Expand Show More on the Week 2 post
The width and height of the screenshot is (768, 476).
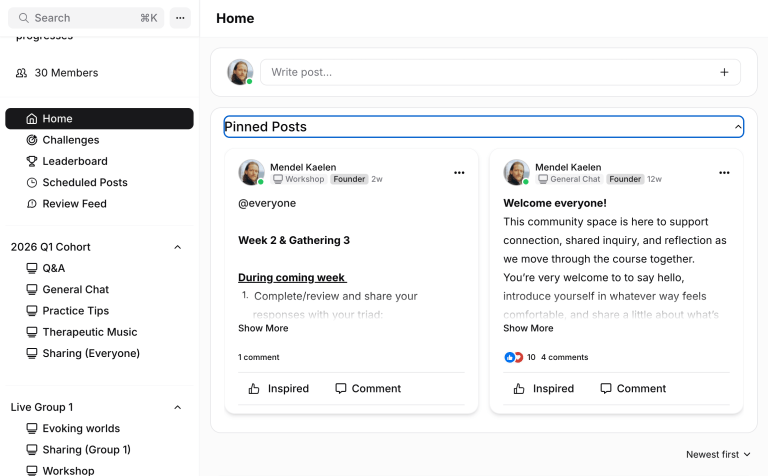click(x=263, y=328)
